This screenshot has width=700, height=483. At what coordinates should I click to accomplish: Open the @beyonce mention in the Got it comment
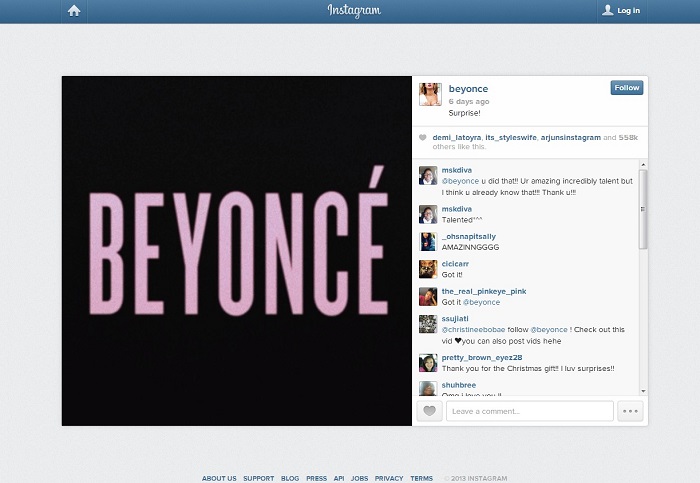tap(481, 302)
